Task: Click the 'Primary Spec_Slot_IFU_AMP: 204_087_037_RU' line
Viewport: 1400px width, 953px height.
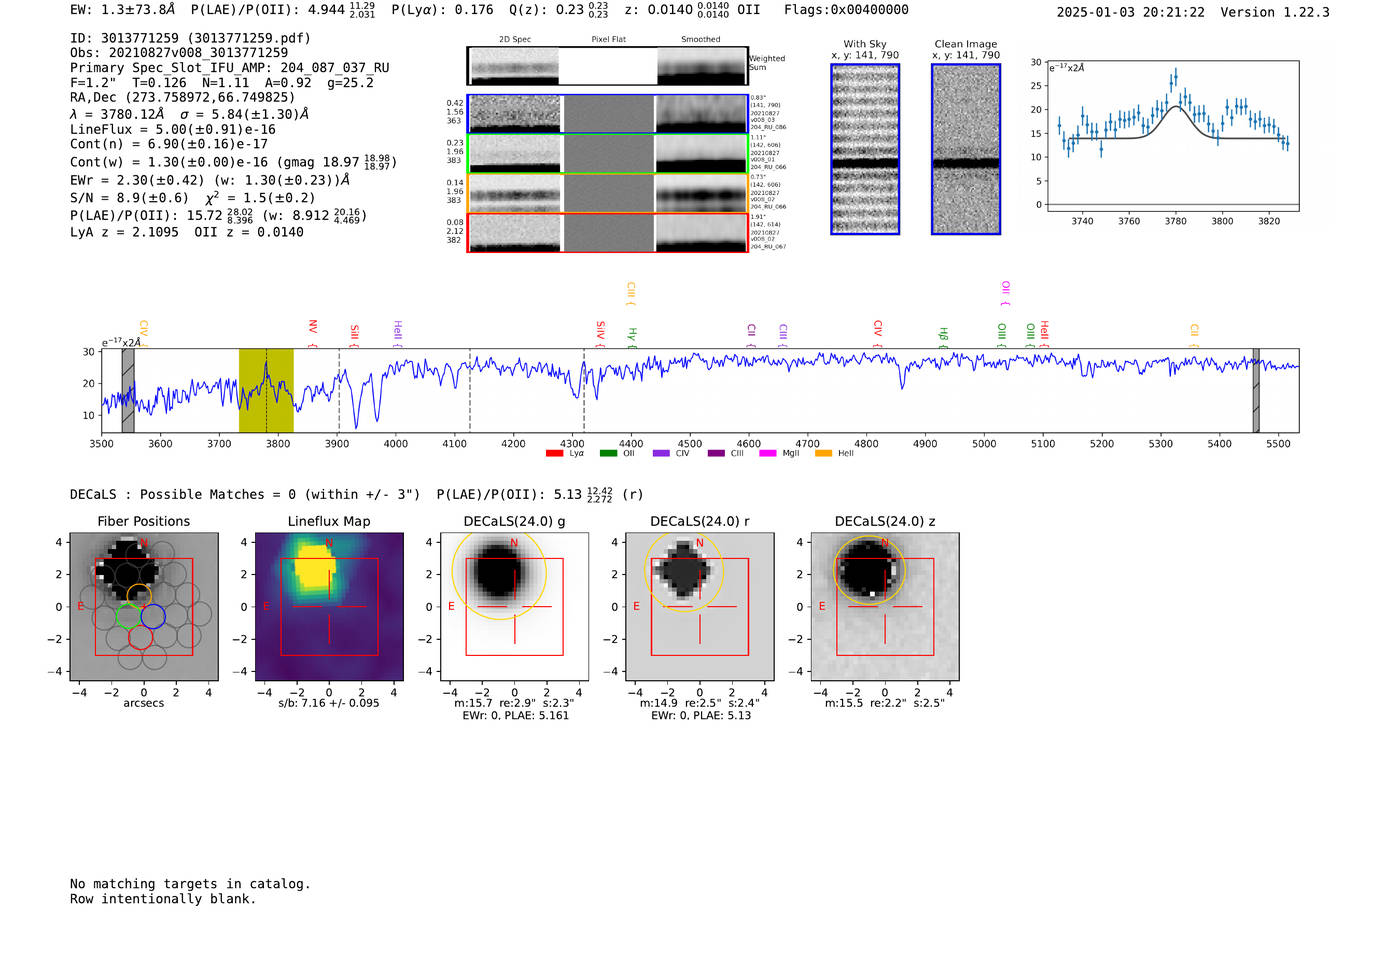Action: [230, 68]
